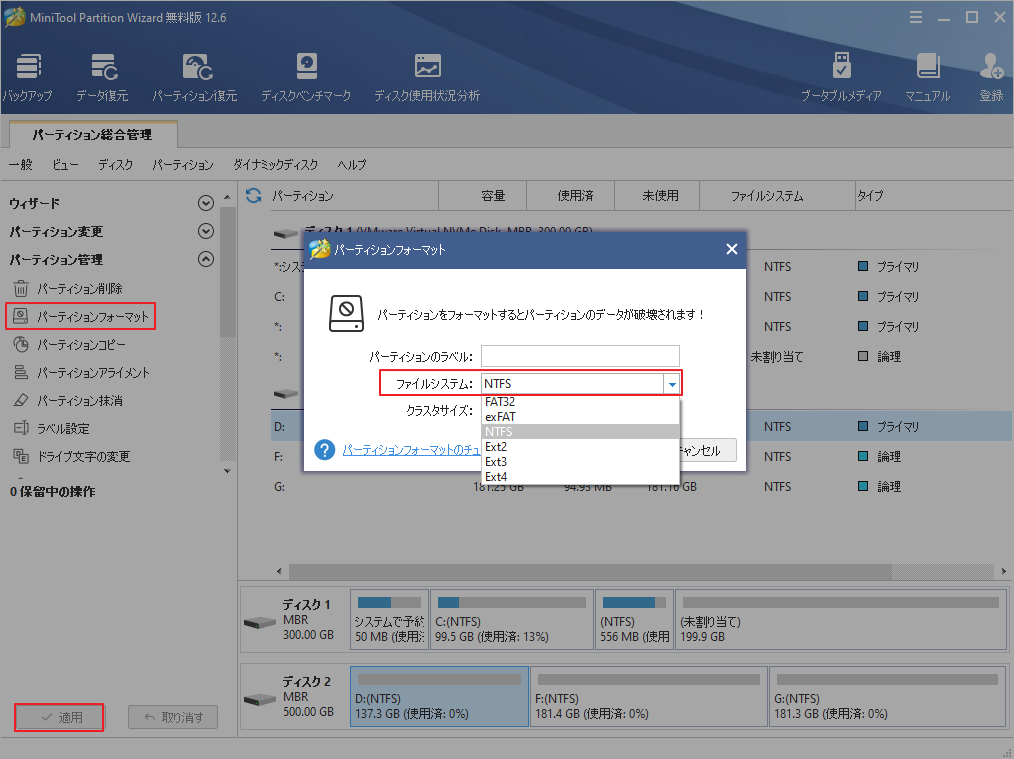
Task: Collapse the パーティション管理 section
Action: point(206,259)
